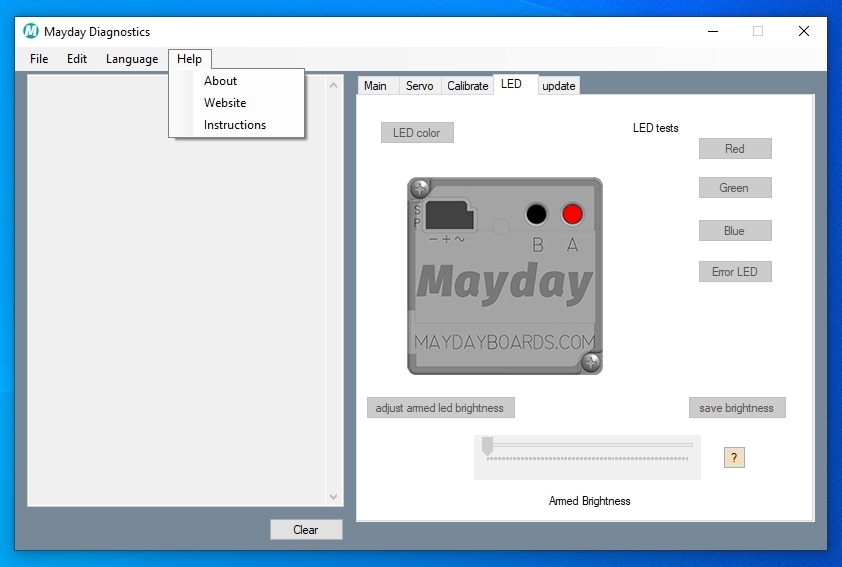Click the red LED A on the board image
Screen dimensions: 842x567
(572, 214)
